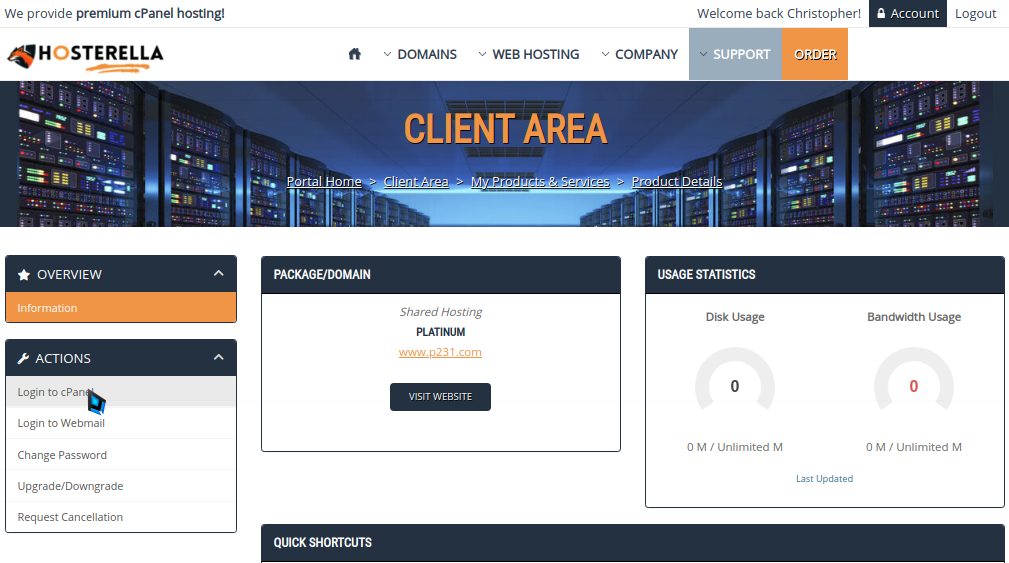
Task: Open the www.p231.com link
Action: coord(440,352)
